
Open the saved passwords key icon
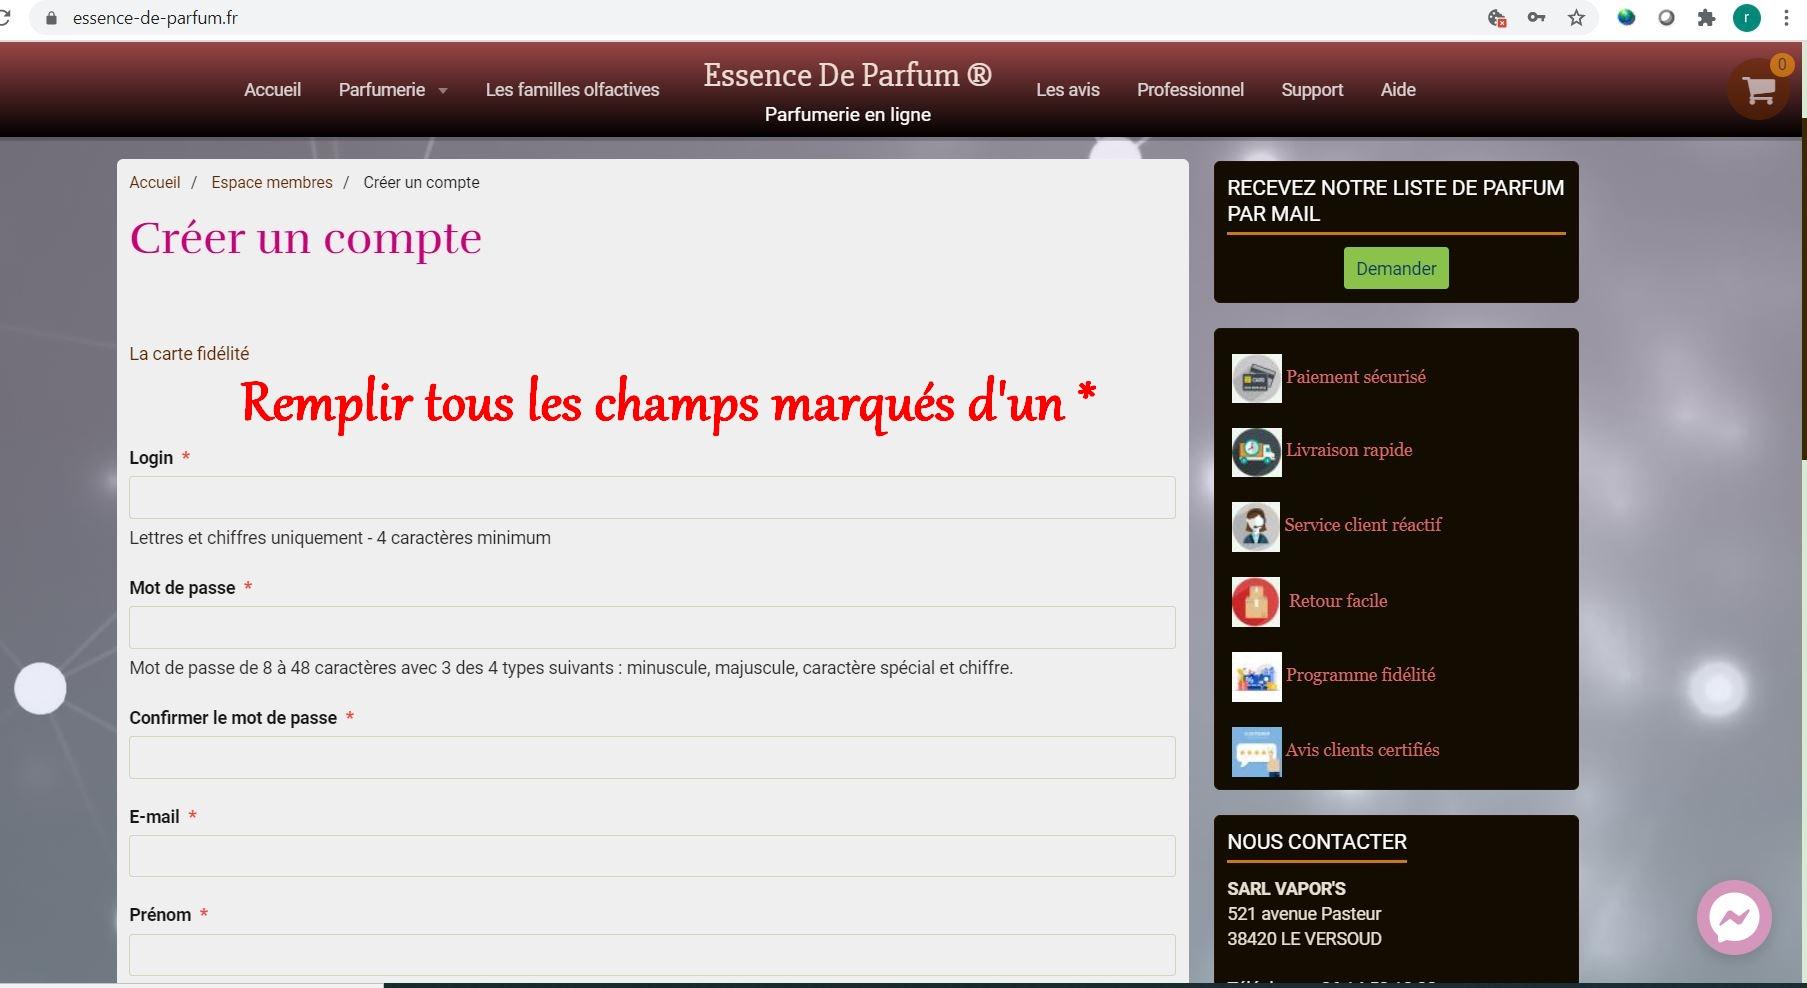pos(1536,18)
